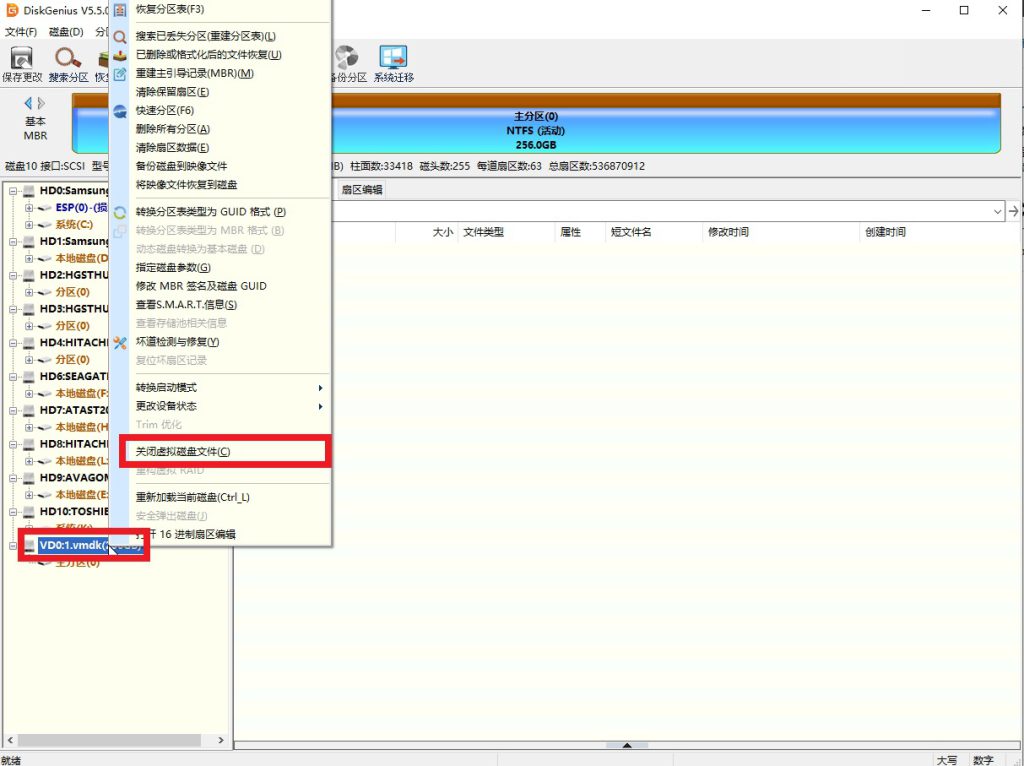
Task: Click the 坏道检测与修复 wrench icon in menu
Action: click(120, 342)
